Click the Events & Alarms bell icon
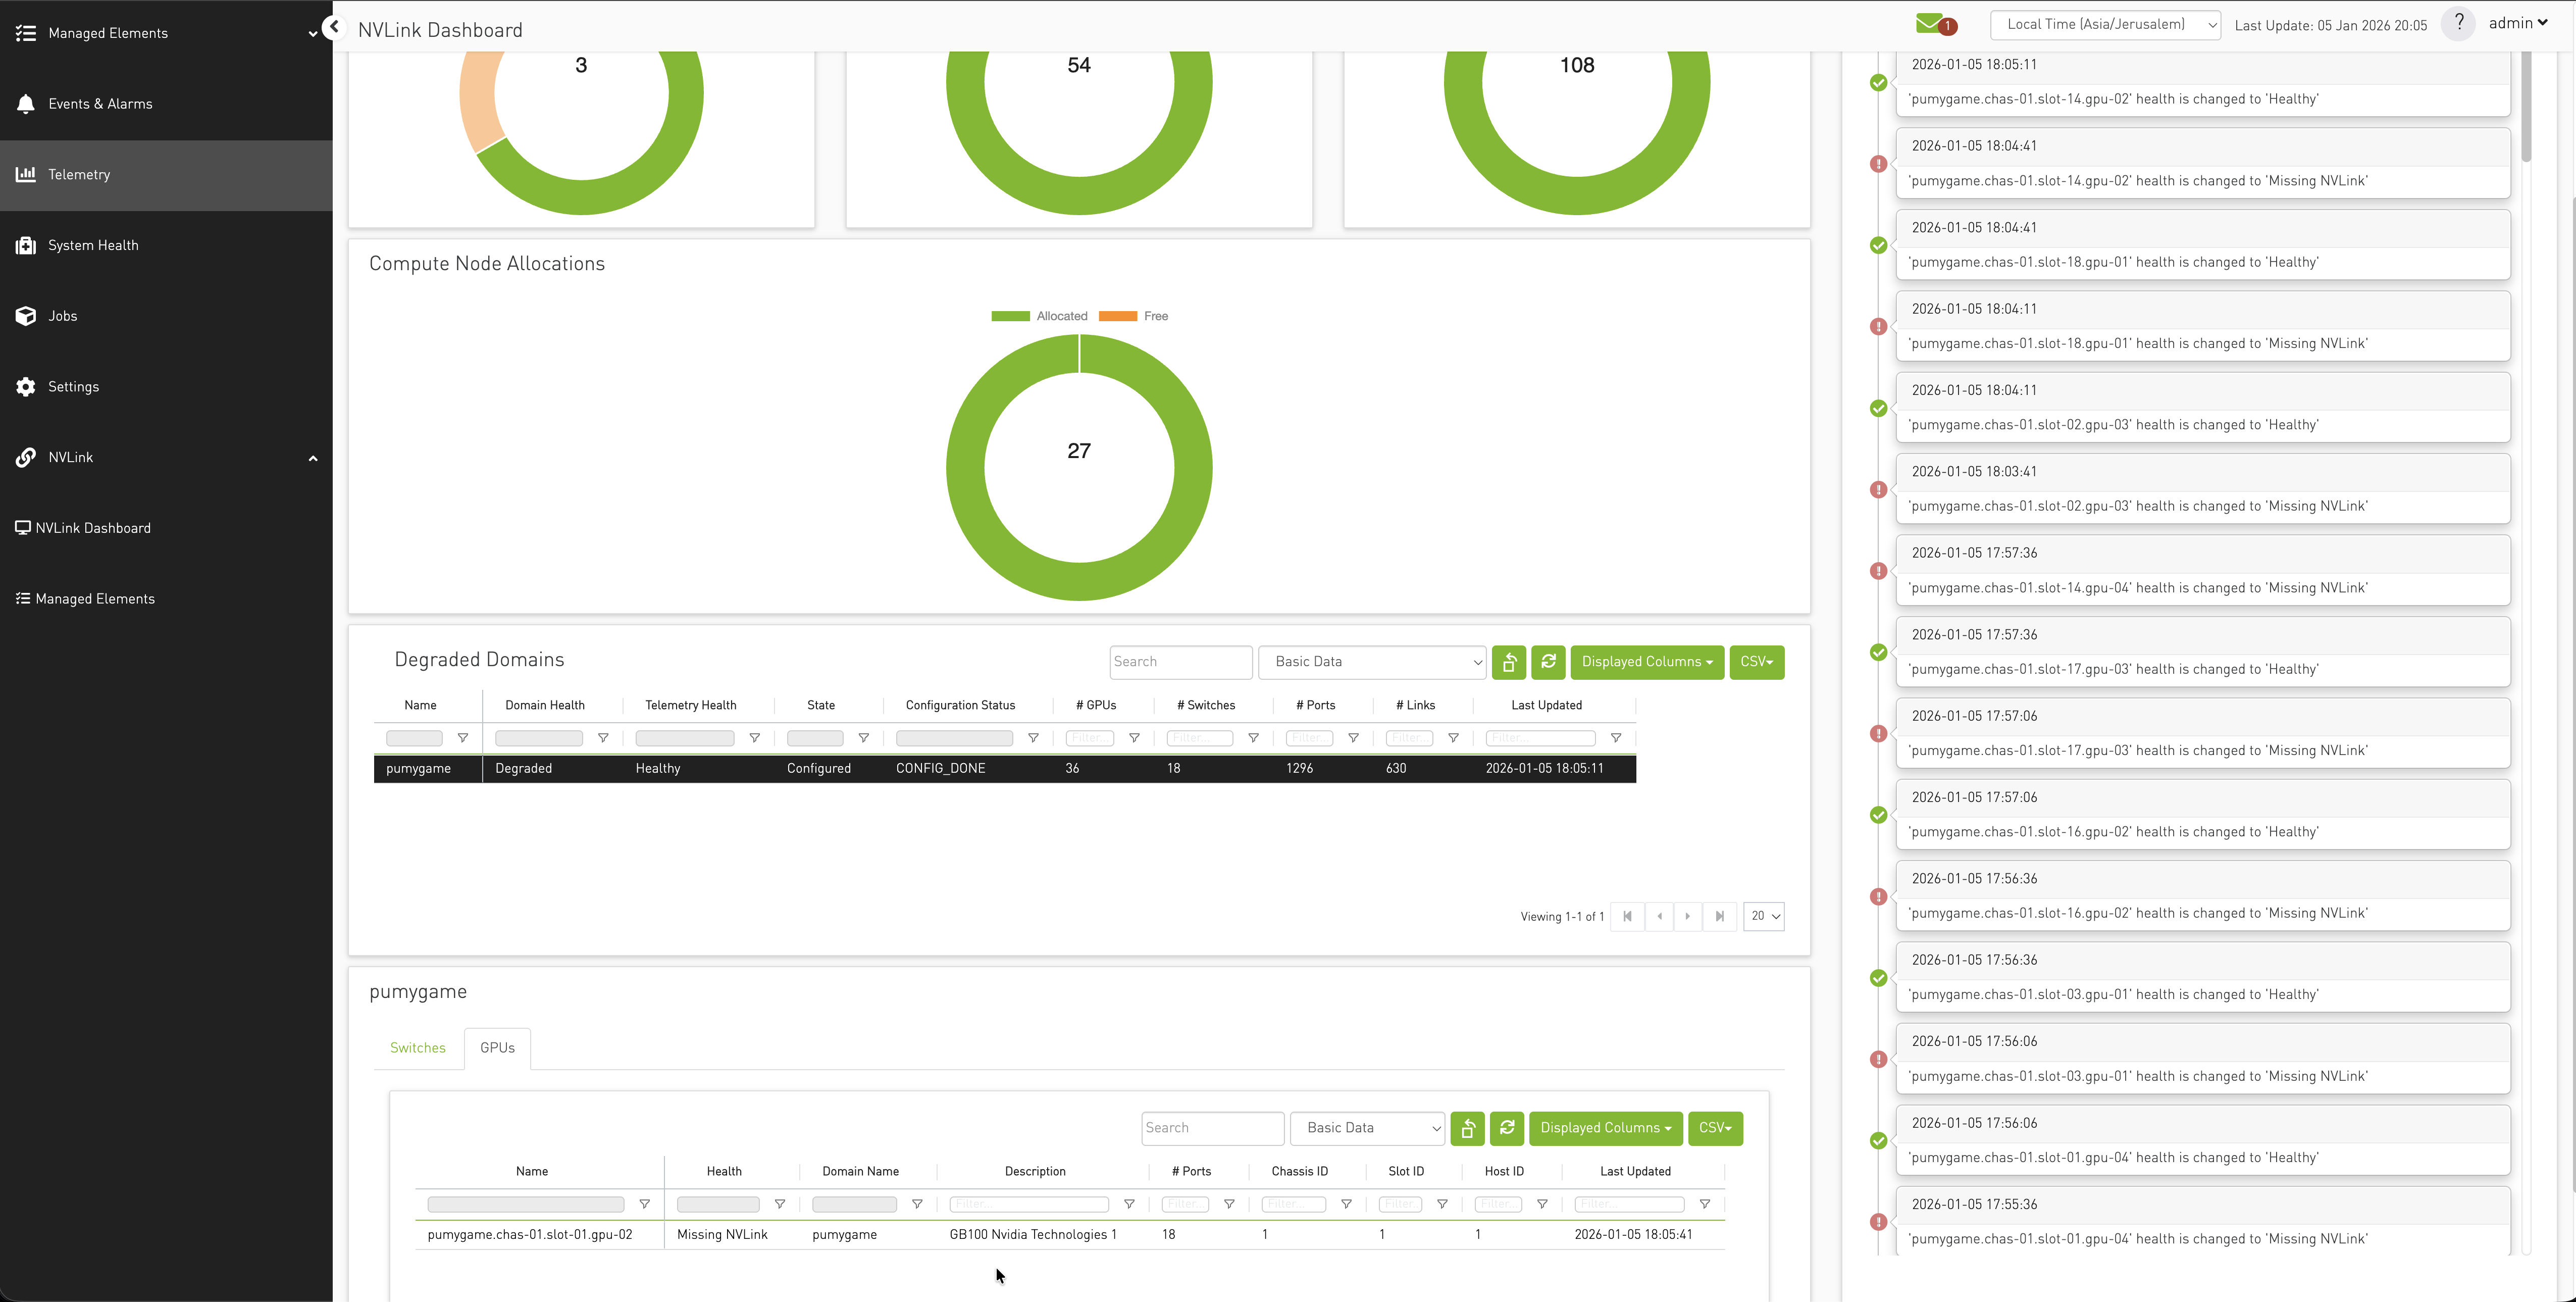The width and height of the screenshot is (2576, 1302). 26,104
